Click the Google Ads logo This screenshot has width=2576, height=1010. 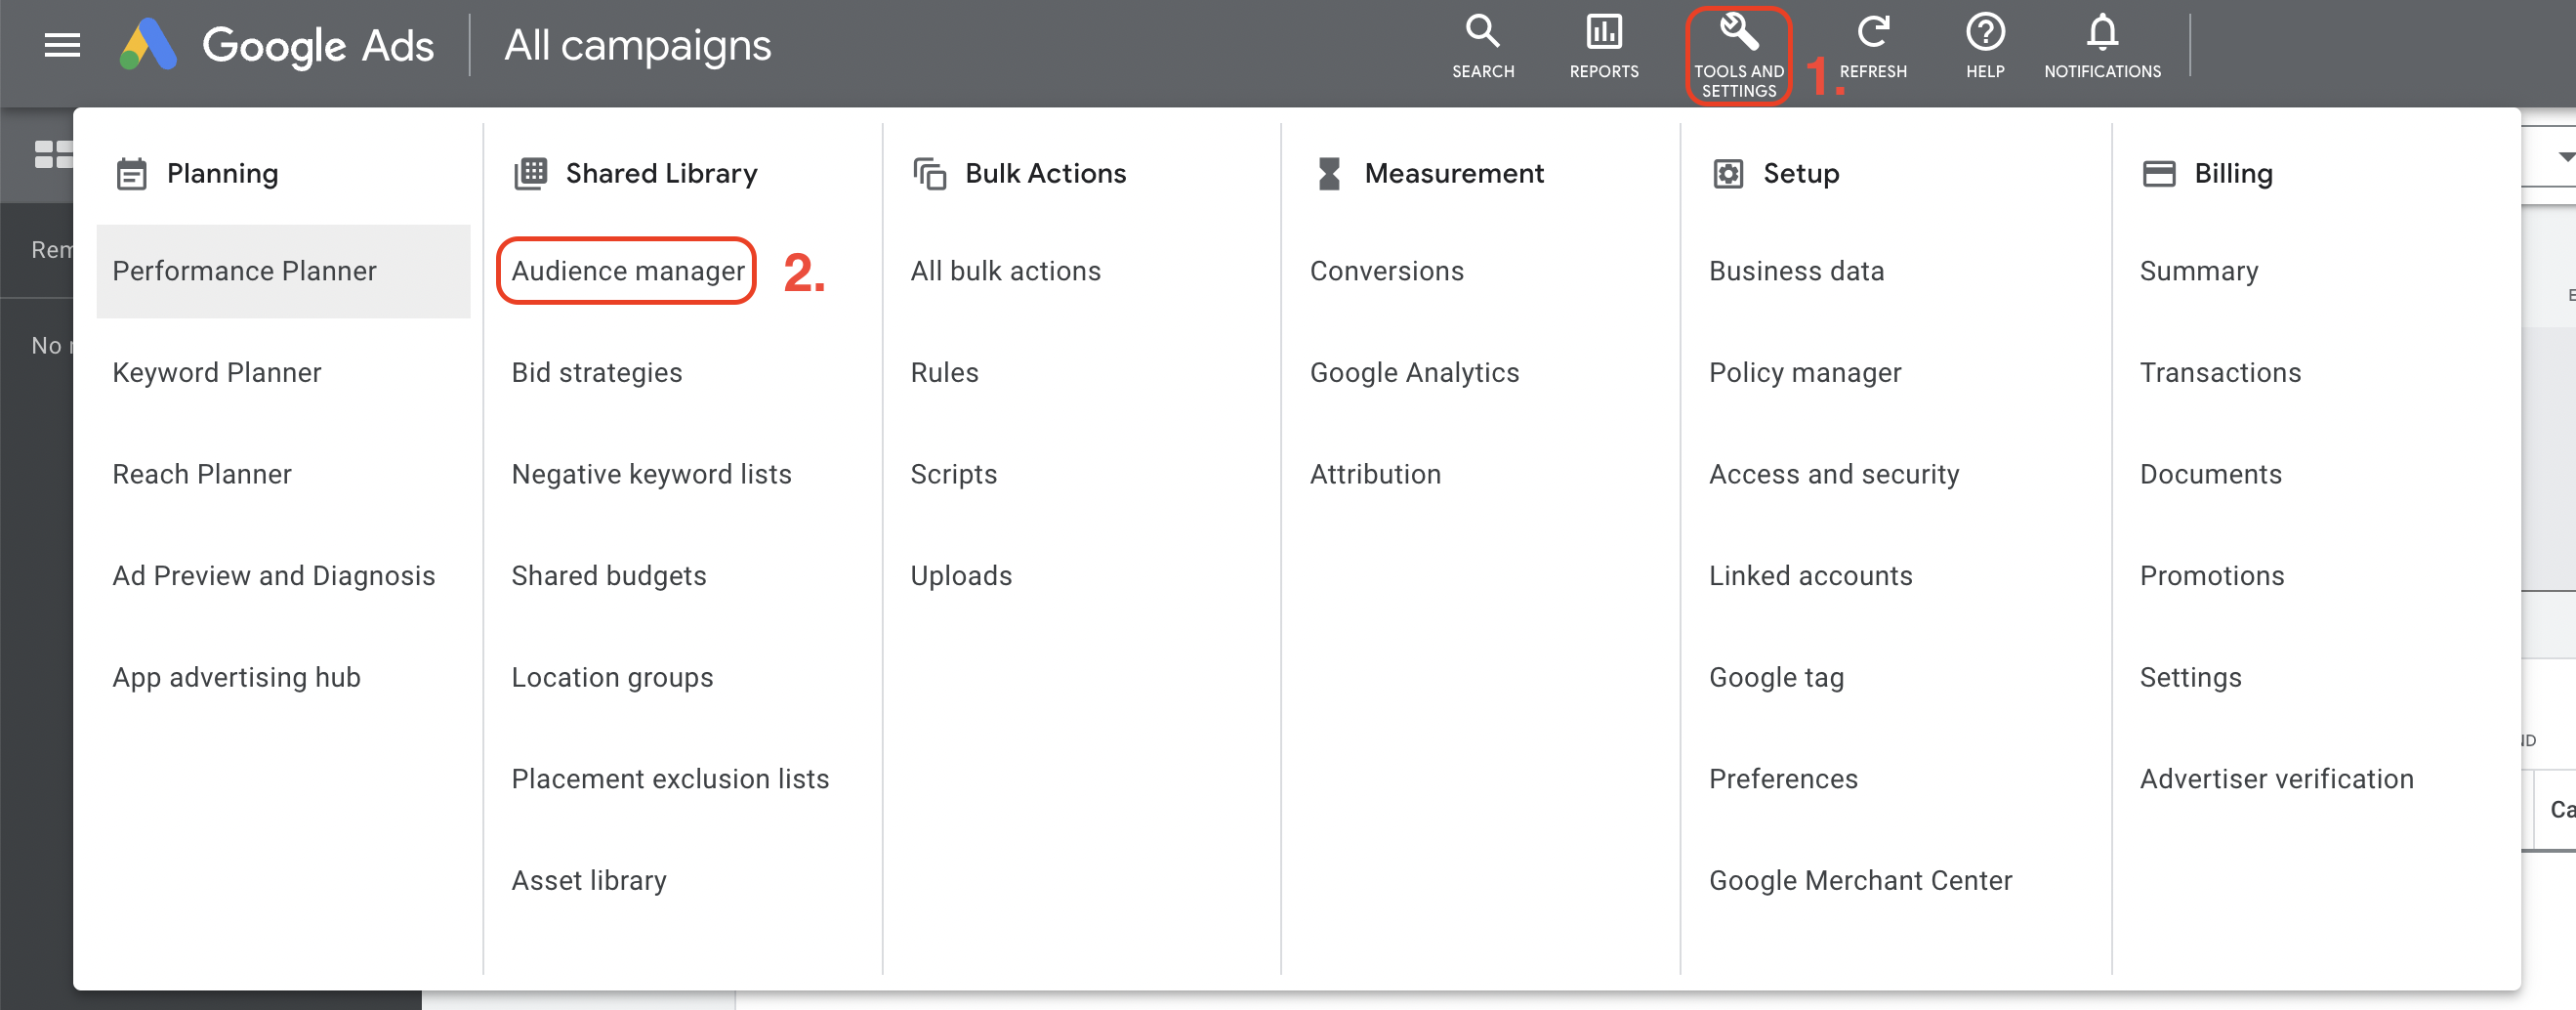click(x=276, y=46)
